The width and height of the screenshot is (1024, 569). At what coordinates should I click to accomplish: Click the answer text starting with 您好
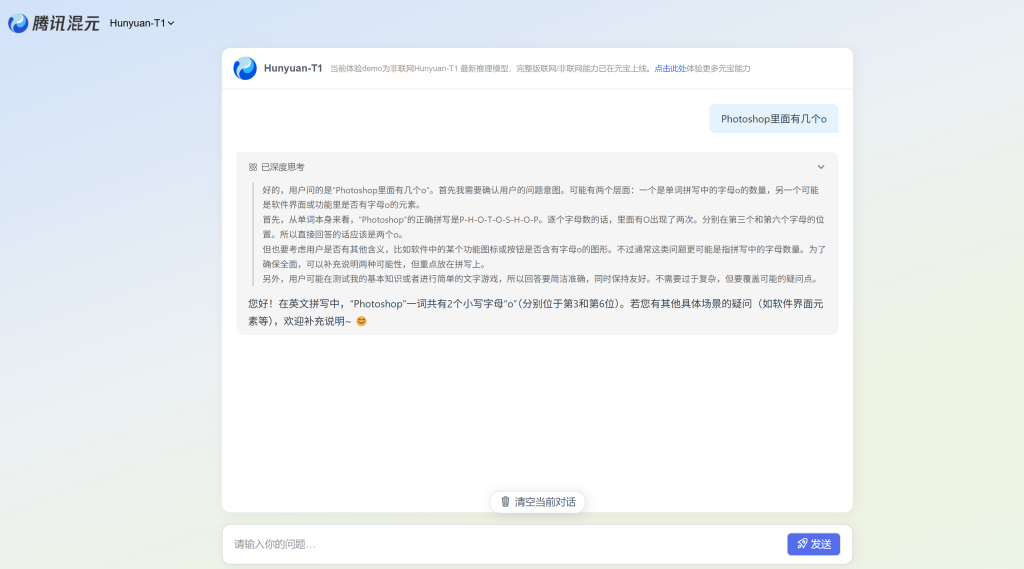tap(536, 312)
